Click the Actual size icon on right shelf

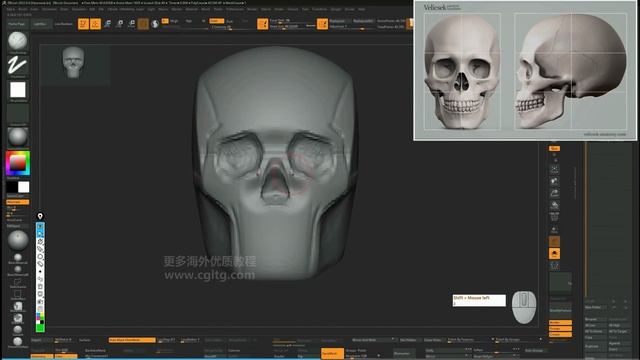554,193
